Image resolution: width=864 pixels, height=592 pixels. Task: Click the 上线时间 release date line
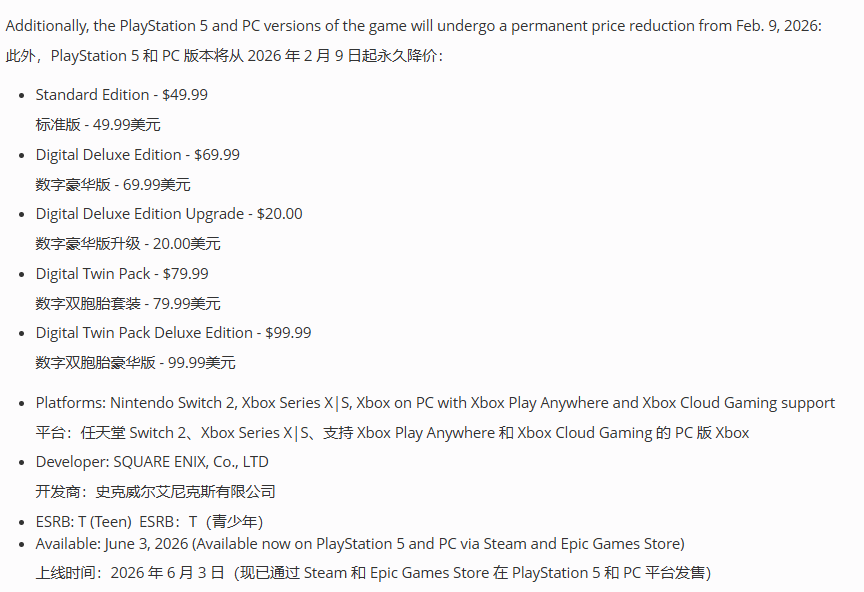[x=373, y=573]
